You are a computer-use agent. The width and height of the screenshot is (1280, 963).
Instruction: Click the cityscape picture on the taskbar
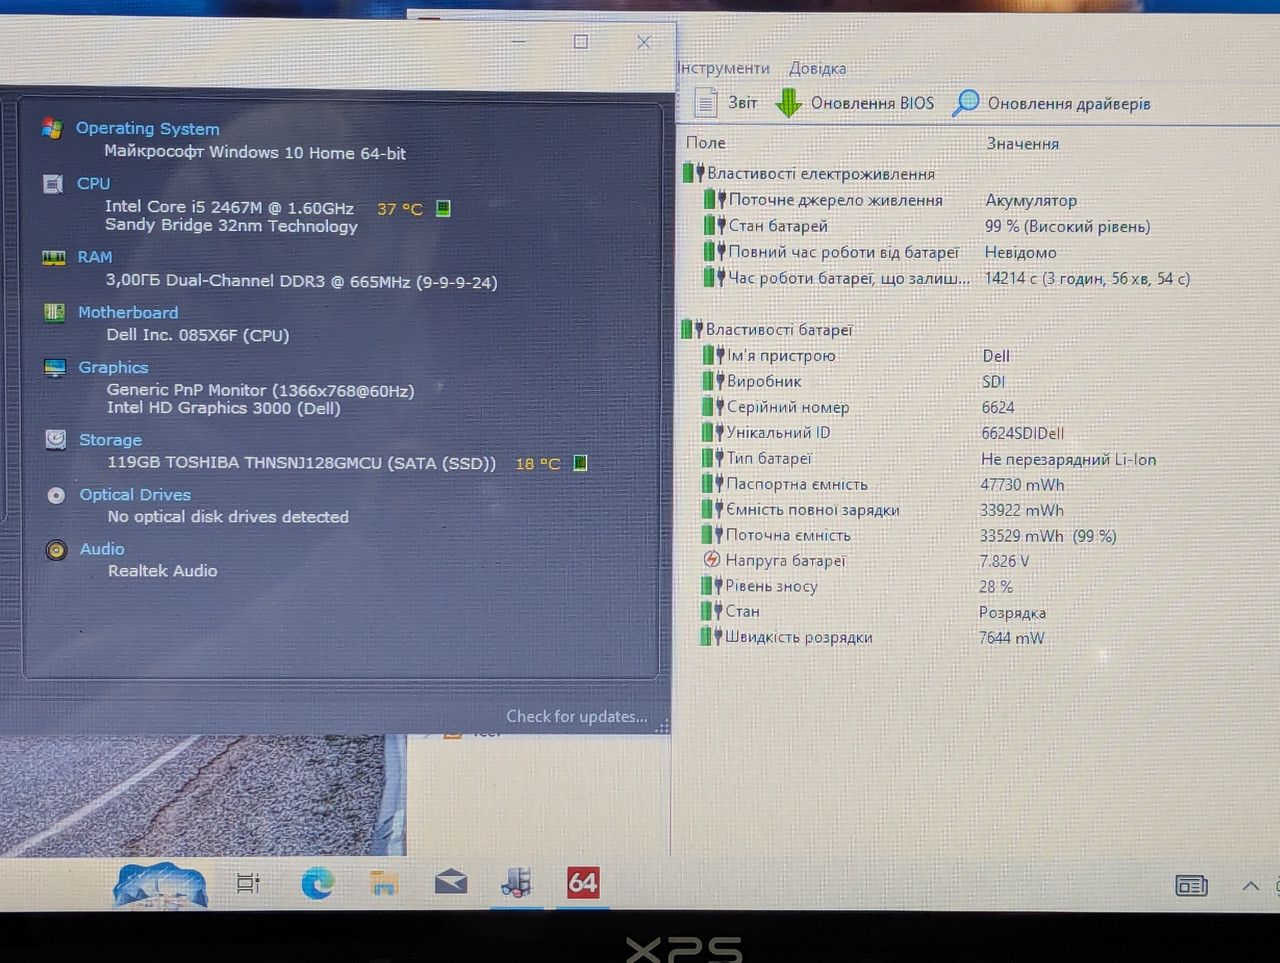coord(160,885)
